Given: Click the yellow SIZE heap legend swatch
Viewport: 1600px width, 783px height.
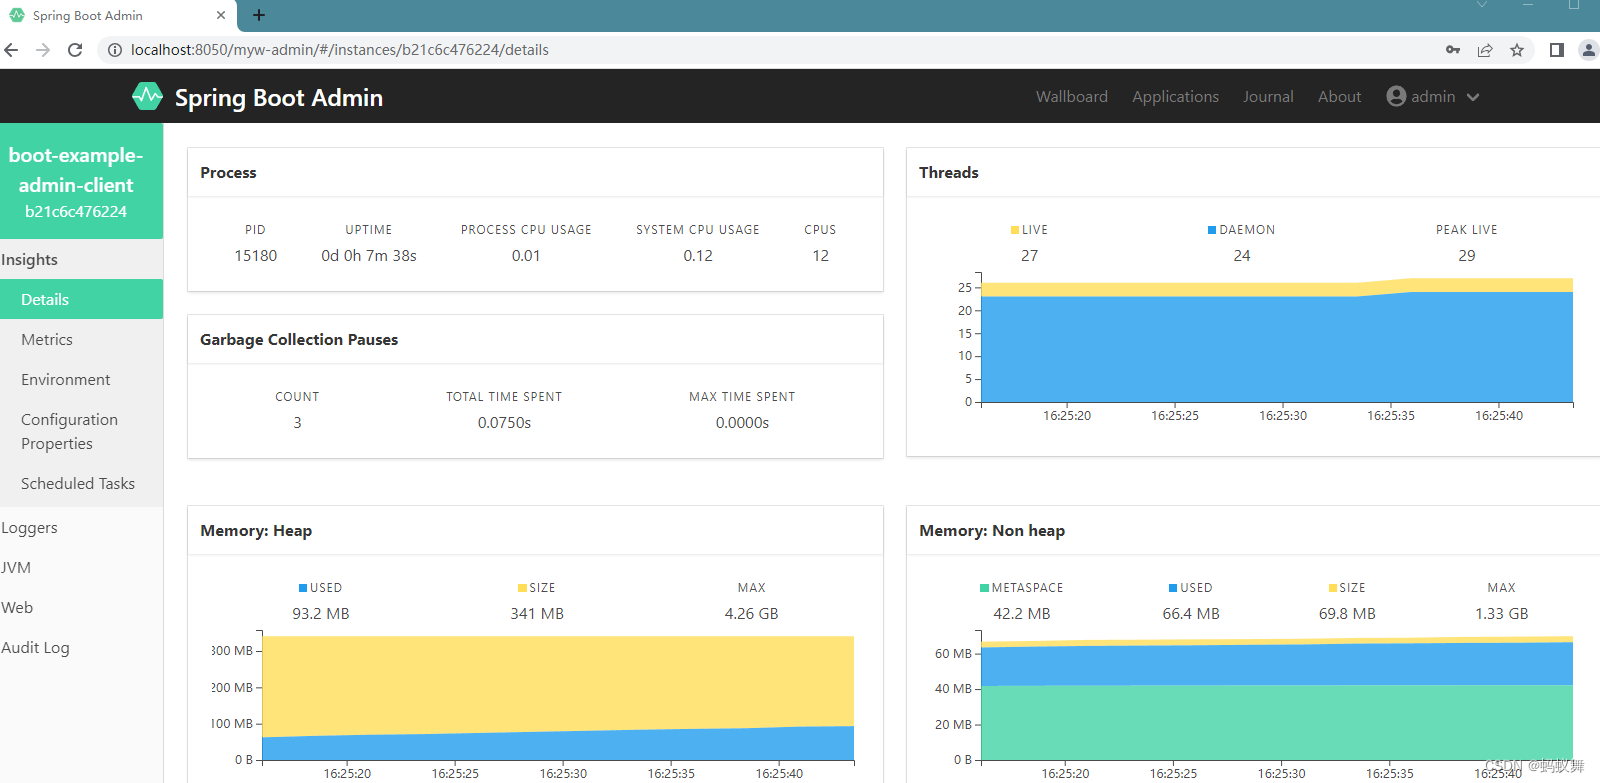Looking at the screenshot, I should coord(522,588).
